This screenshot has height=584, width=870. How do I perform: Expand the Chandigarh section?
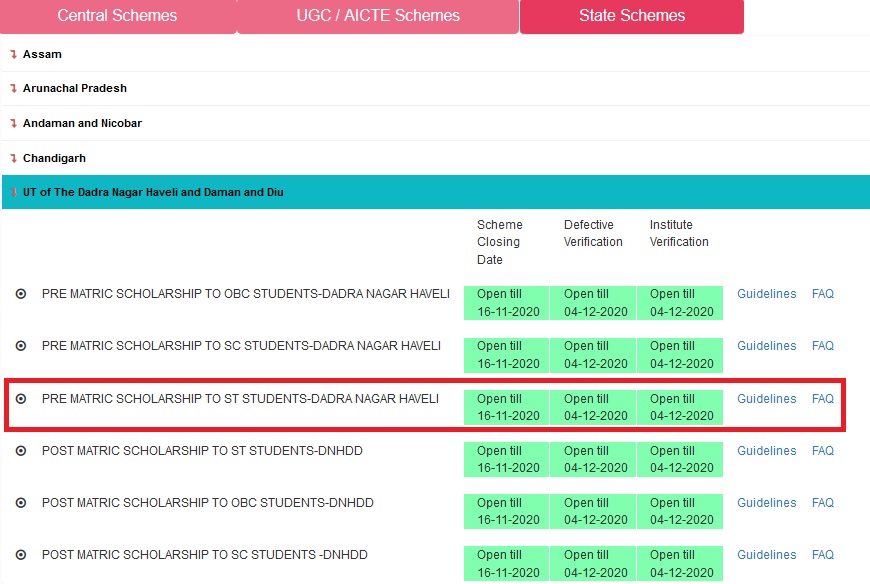pyautogui.click(x=436, y=158)
